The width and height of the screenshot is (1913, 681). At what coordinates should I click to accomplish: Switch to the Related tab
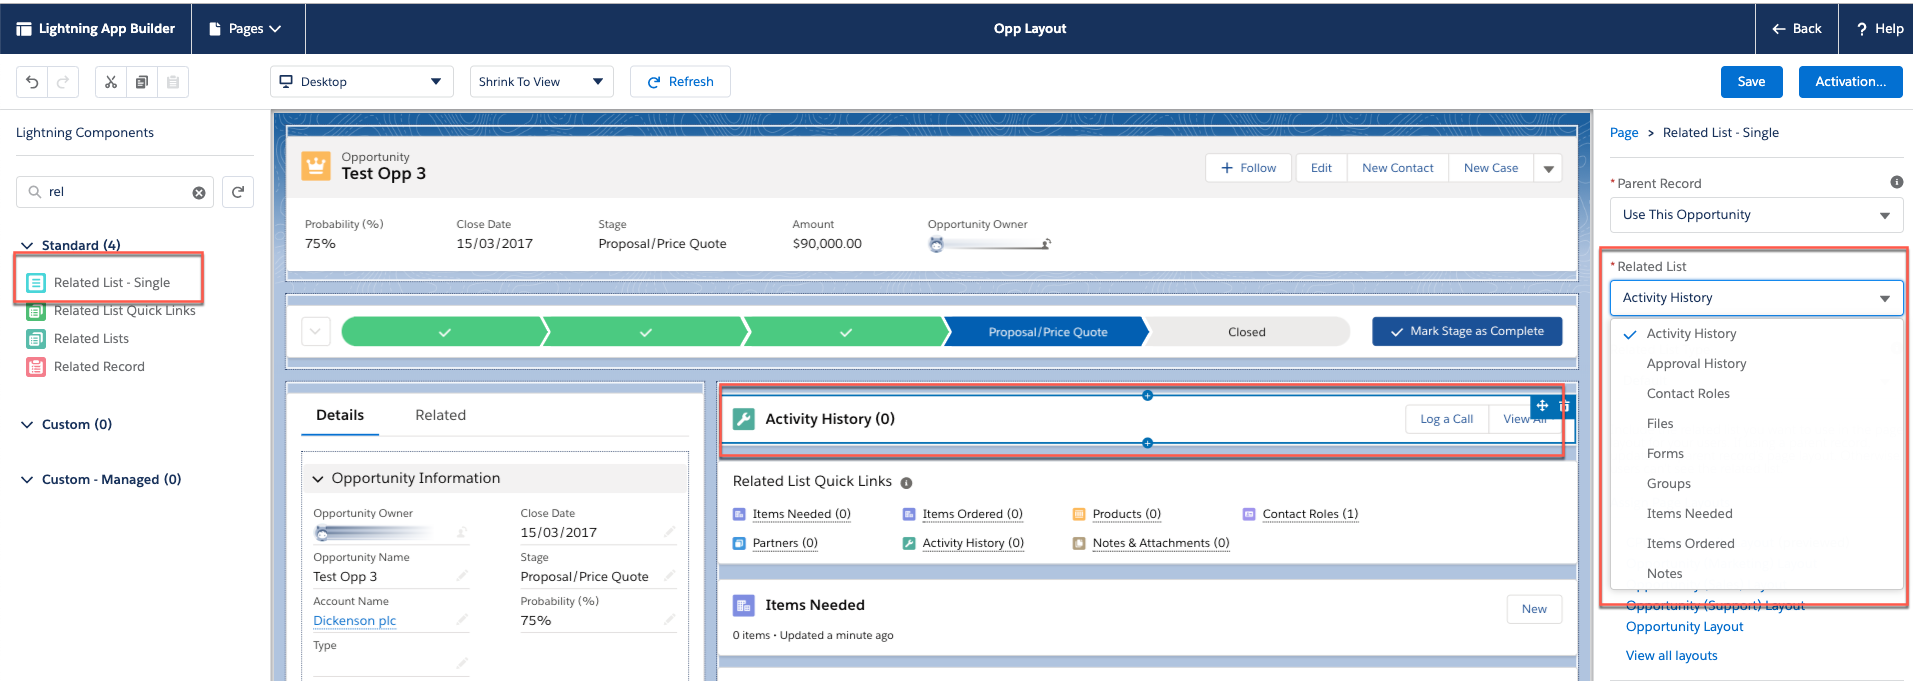(440, 415)
